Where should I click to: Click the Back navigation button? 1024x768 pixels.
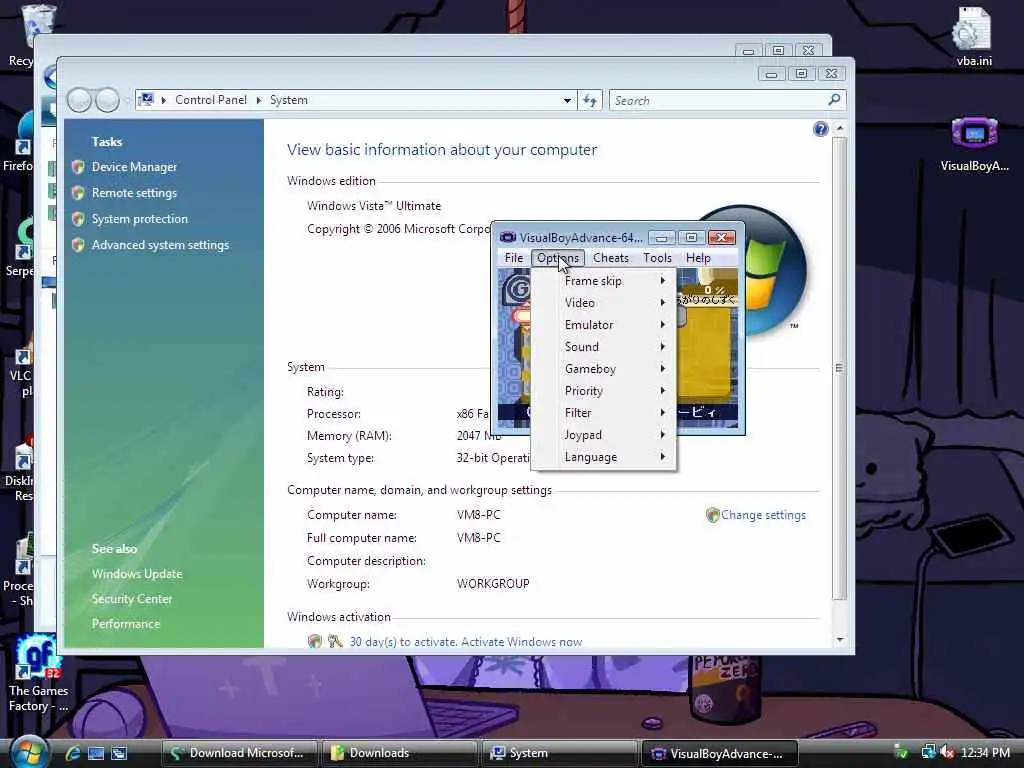point(79,101)
